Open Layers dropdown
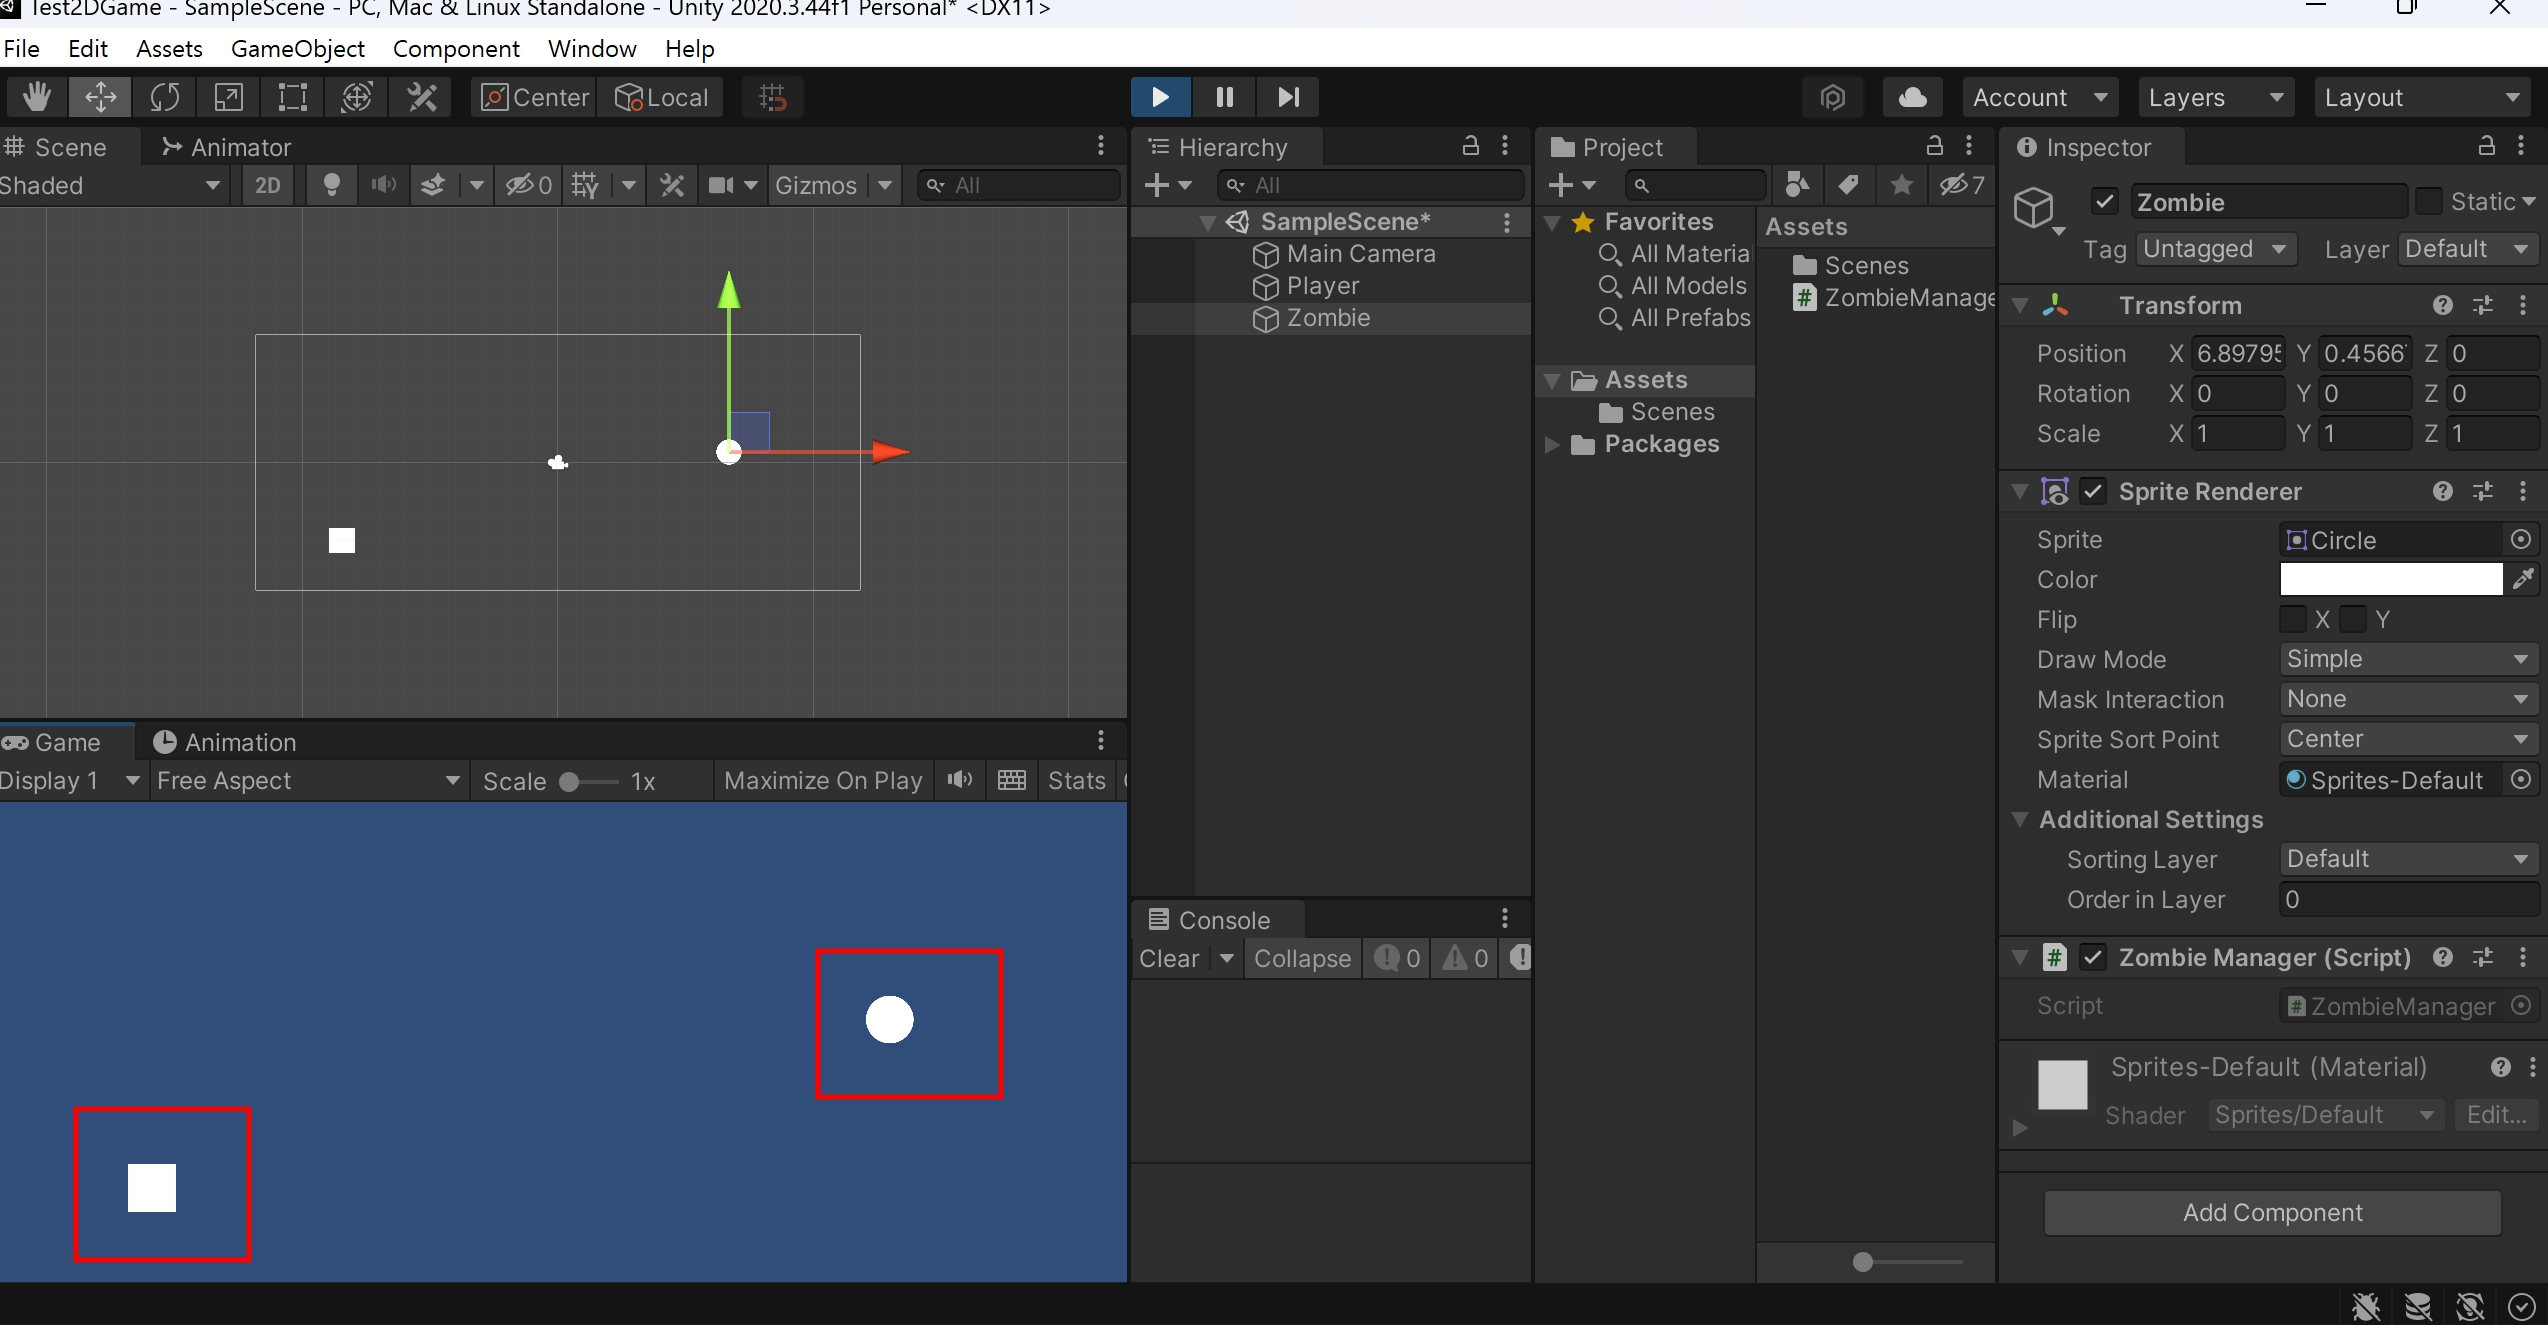Screen dimensions: 2548x1325 click(x=2216, y=97)
